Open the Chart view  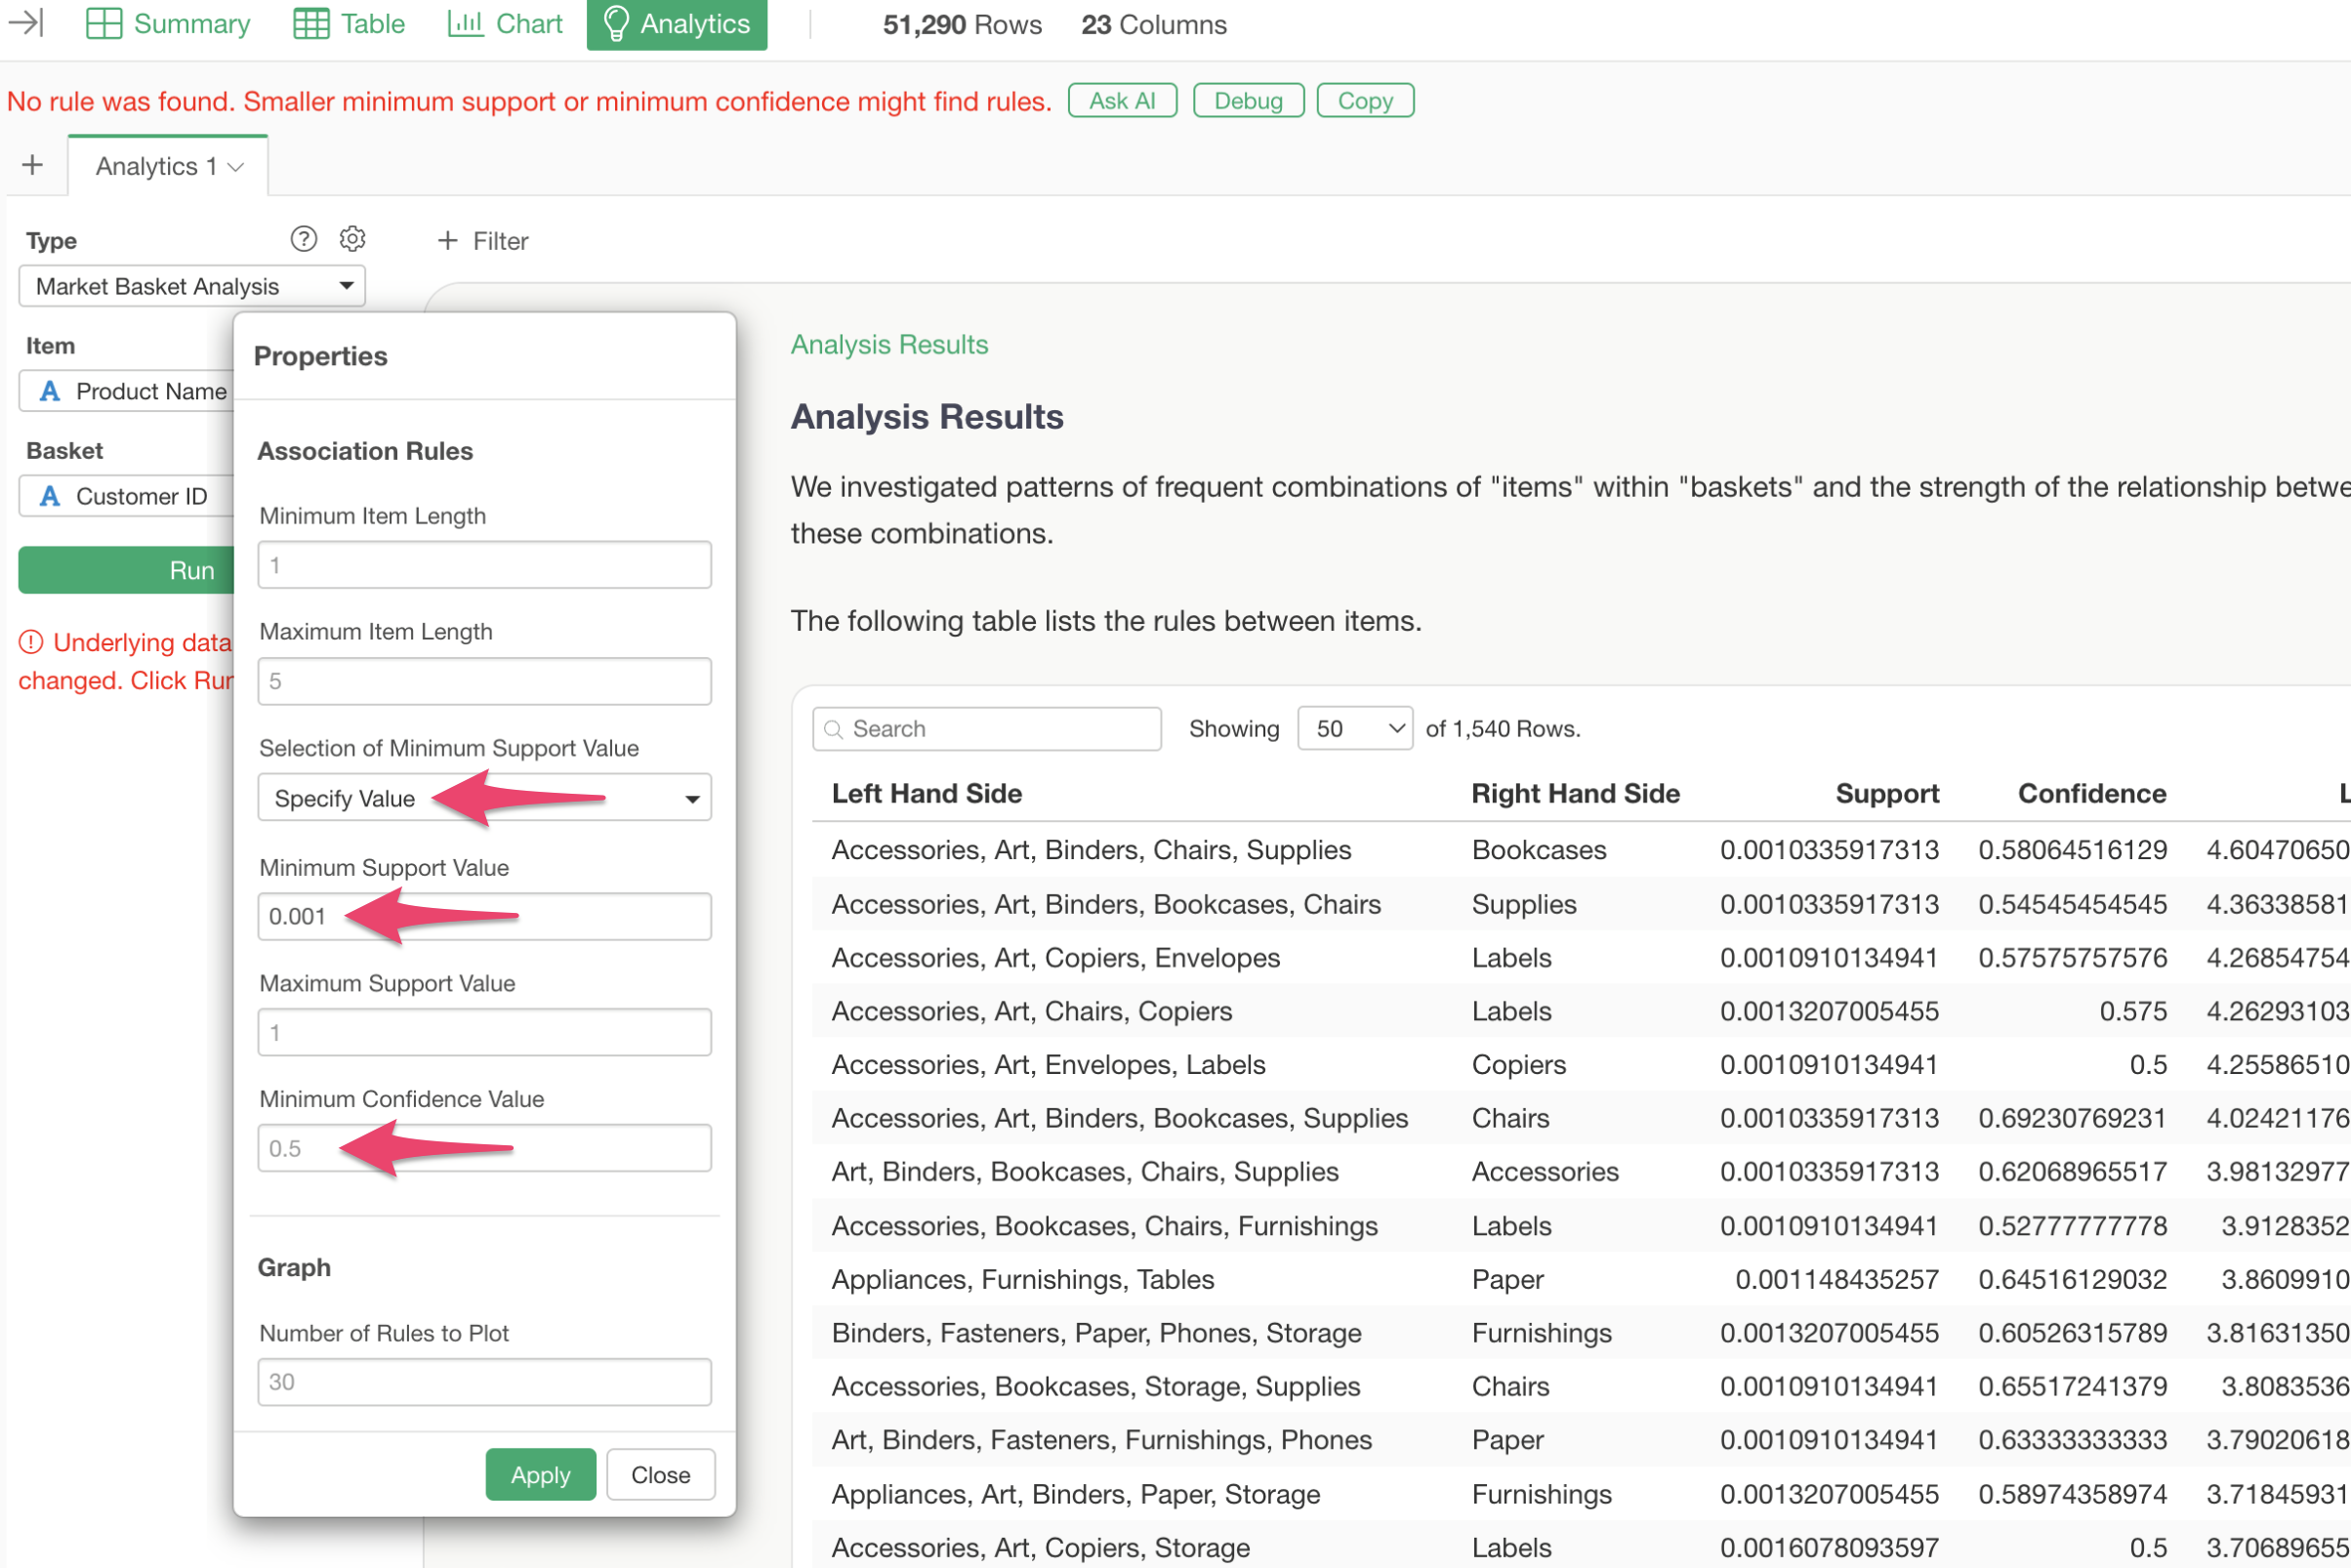tap(505, 24)
